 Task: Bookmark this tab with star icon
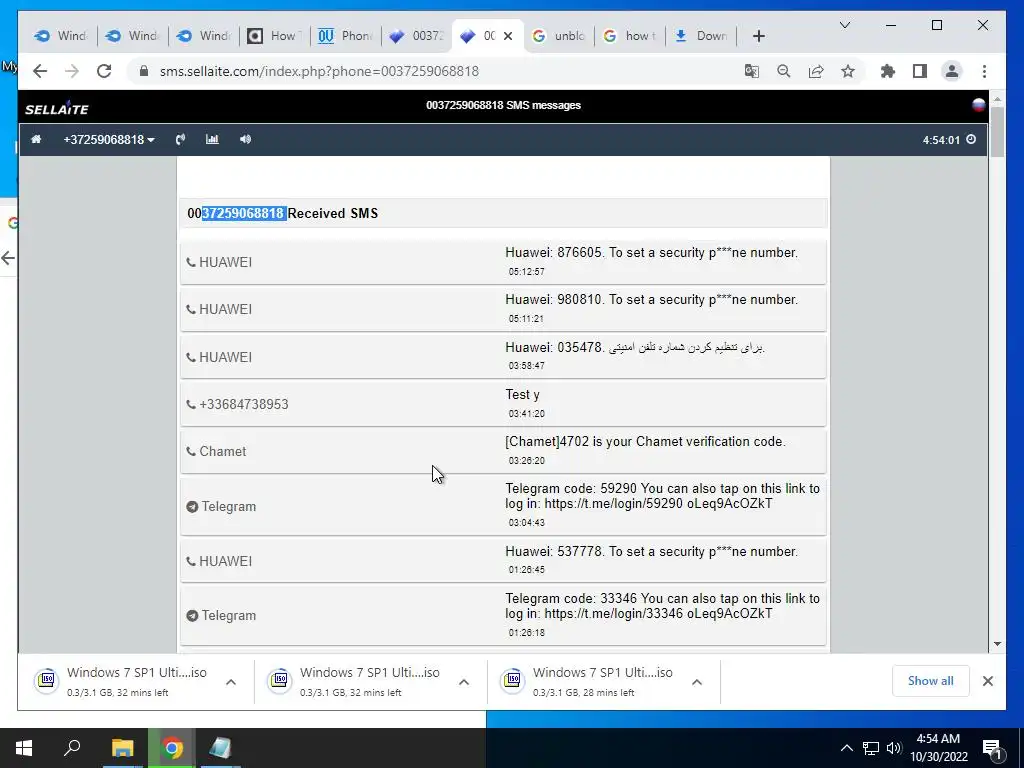click(x=848, y=71)
